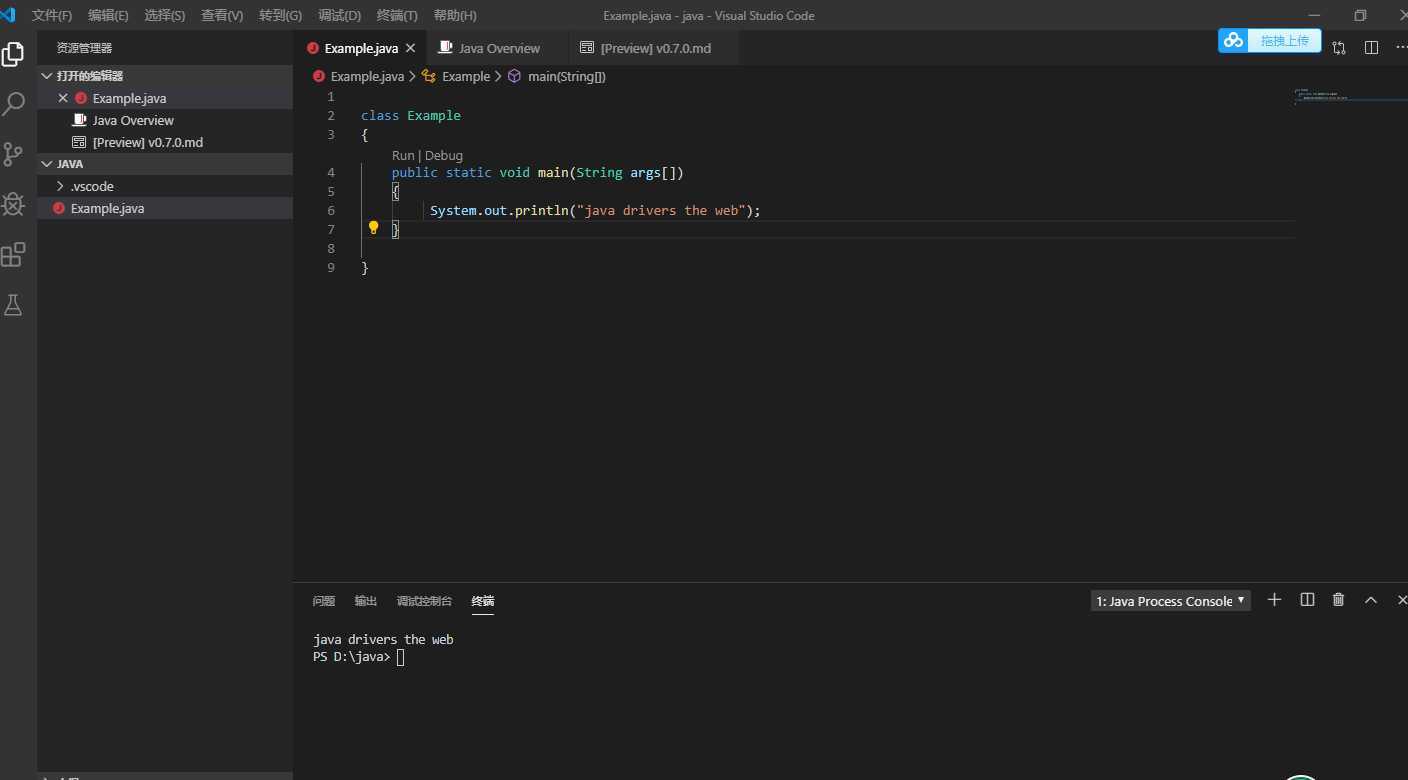1408x780 pixels.
Task: Open the Source Control view
Action: pos(13,154)
